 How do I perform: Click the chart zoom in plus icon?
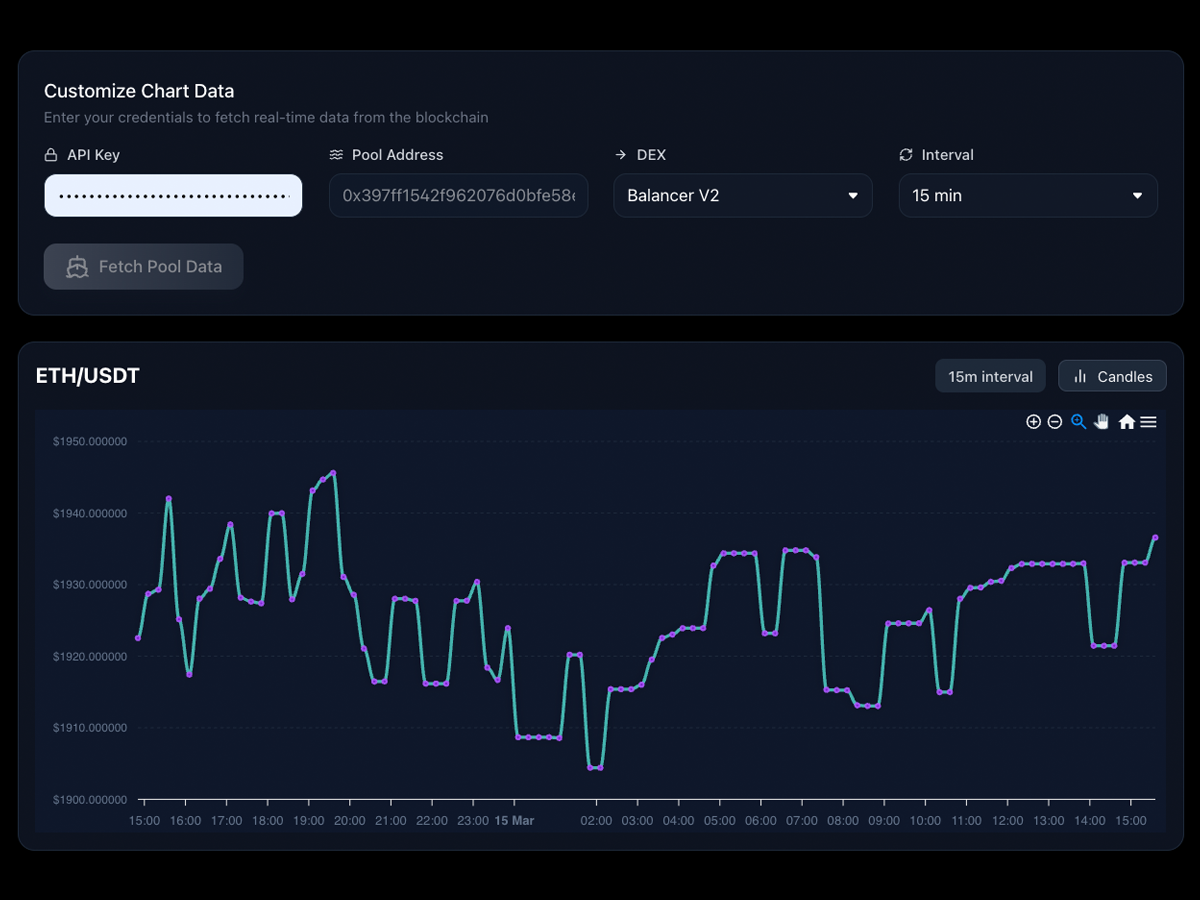tap(1033, 422)
